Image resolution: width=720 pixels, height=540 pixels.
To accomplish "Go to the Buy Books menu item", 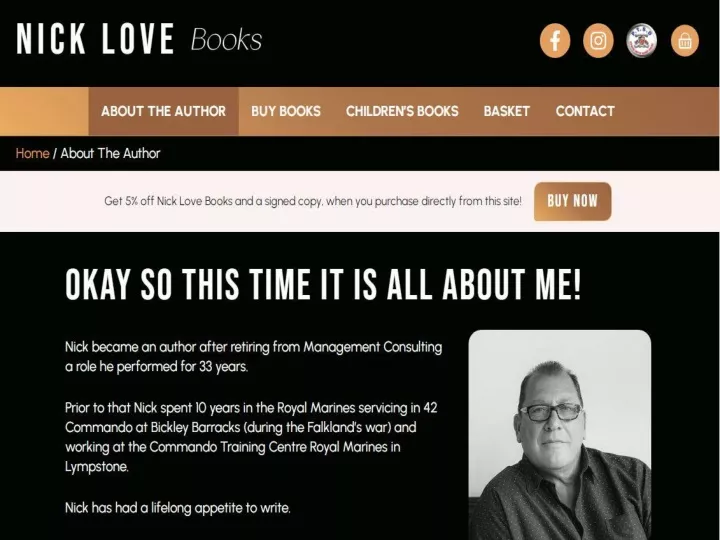I will click(286, 111).
